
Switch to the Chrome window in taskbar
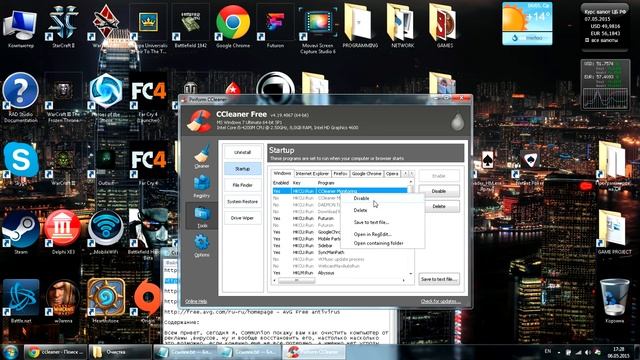click(55, 352)
